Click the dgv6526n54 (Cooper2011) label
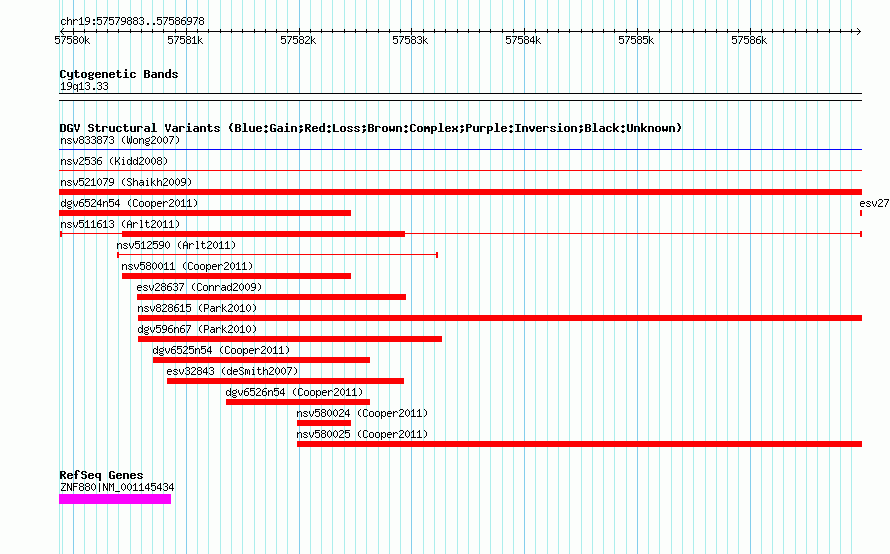This screenshot has width=890, height=554. coord(294,392)
